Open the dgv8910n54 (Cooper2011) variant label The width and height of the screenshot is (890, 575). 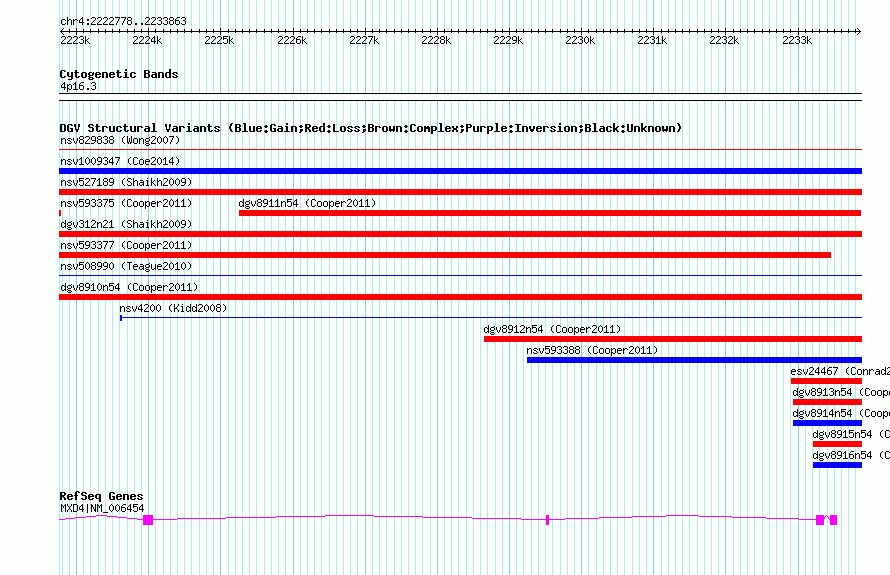128,287
